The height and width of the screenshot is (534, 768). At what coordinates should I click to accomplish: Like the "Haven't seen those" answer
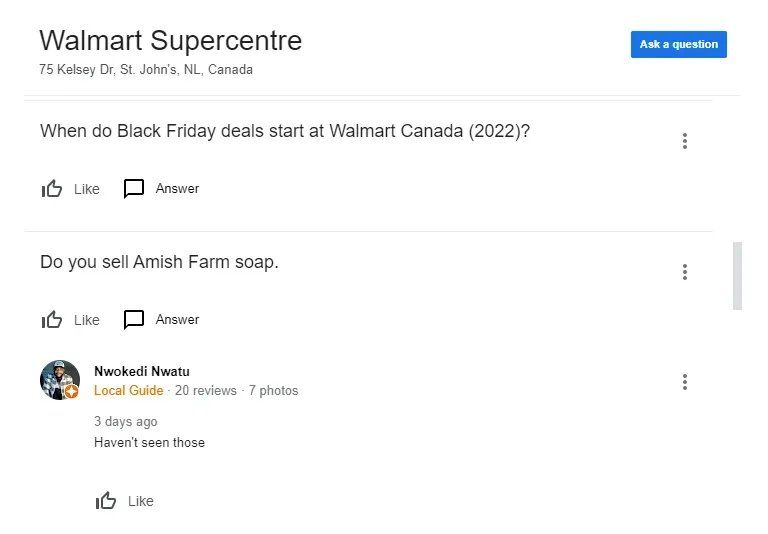coord(107,501)
